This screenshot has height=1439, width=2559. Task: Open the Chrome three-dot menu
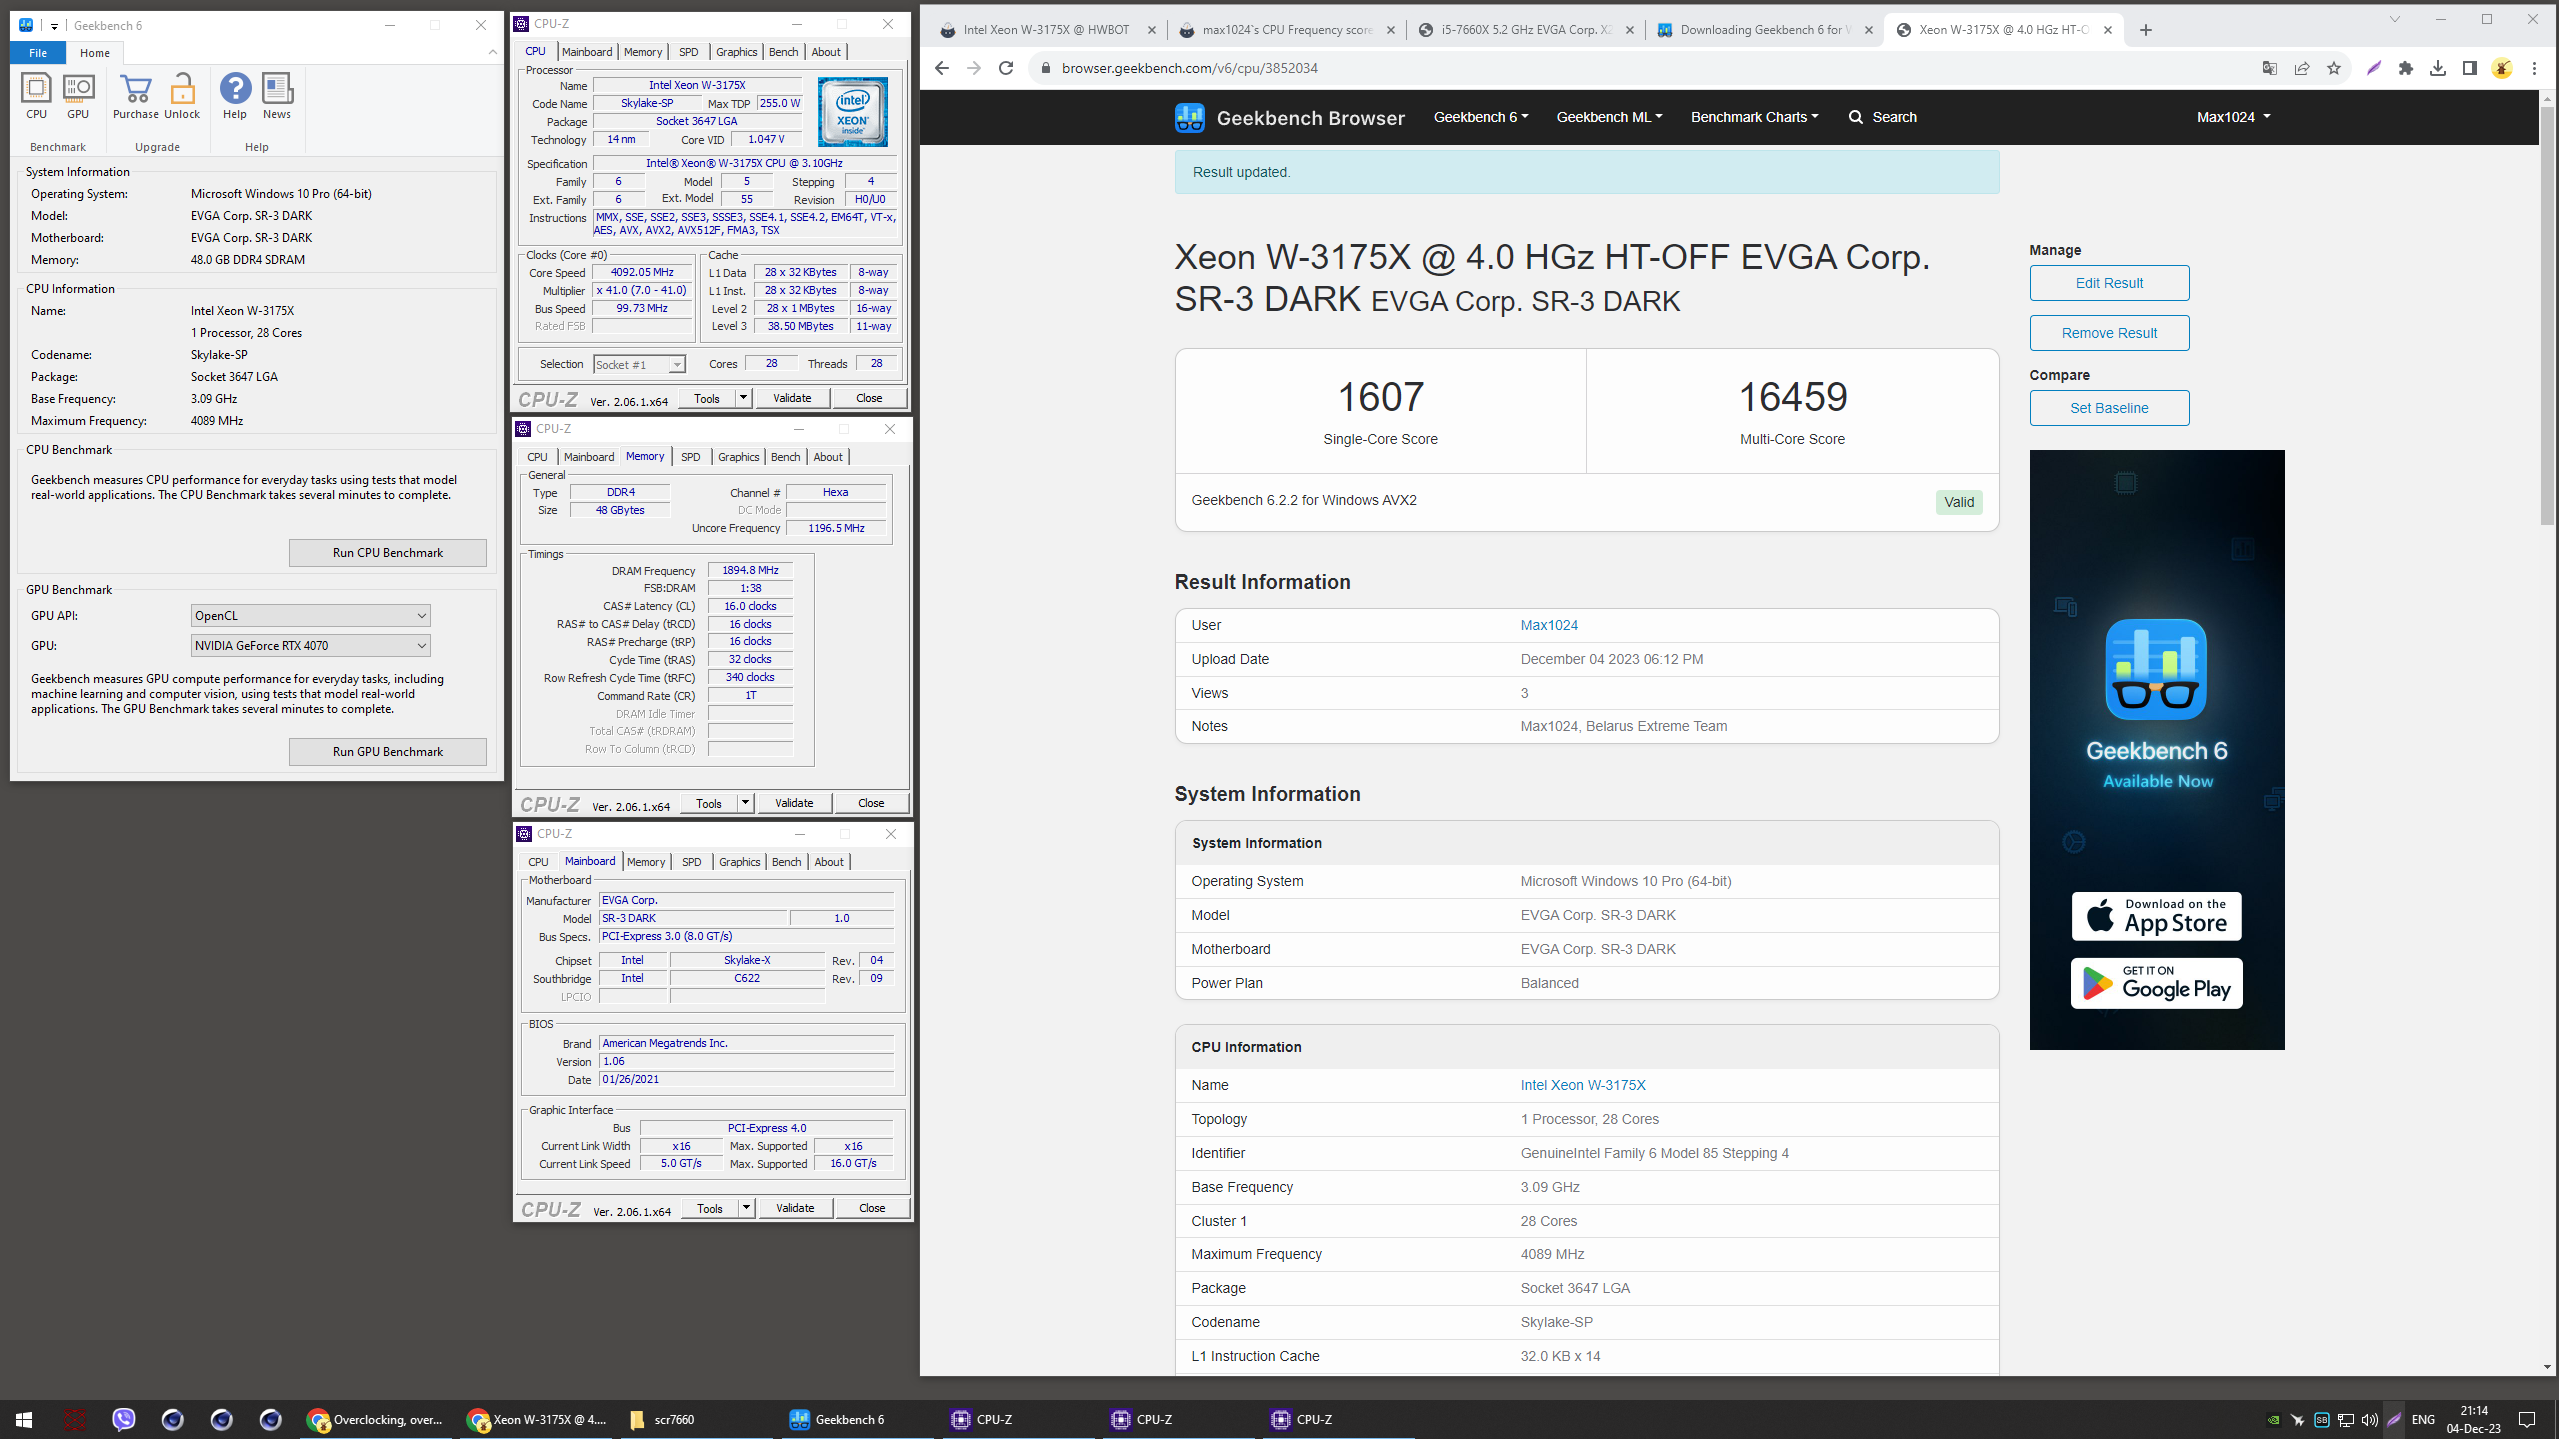(2534, 68)
